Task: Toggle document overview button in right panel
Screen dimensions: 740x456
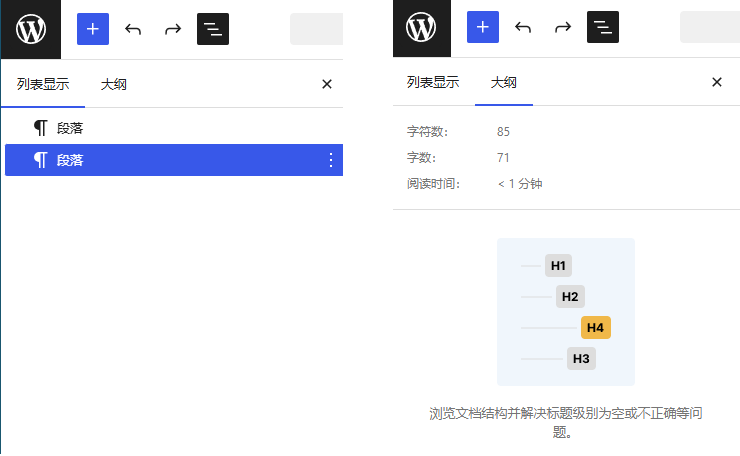Action: 603,27
